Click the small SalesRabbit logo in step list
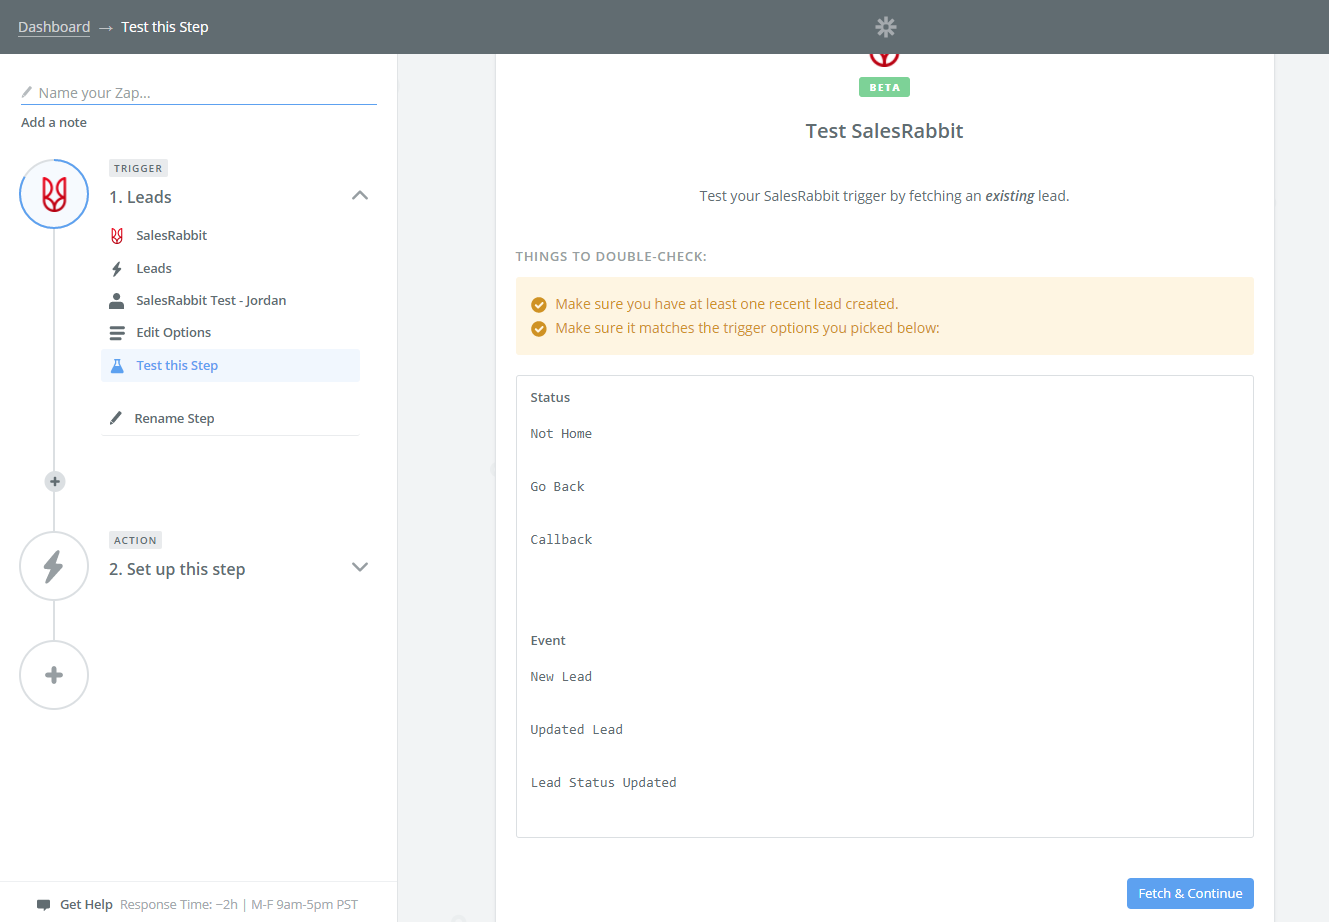This screenshot has height=922, width=1329. [x=117, y=236]
